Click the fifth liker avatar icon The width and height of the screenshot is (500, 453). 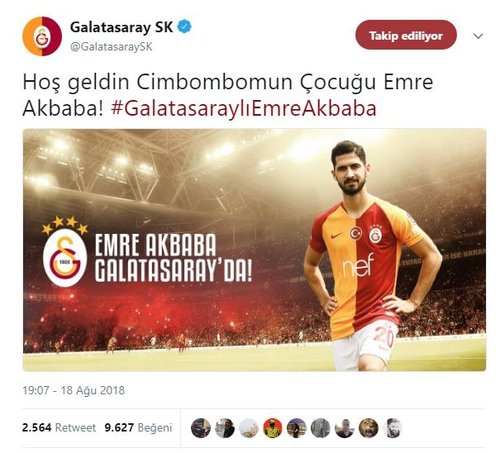[x=296, y=428]
